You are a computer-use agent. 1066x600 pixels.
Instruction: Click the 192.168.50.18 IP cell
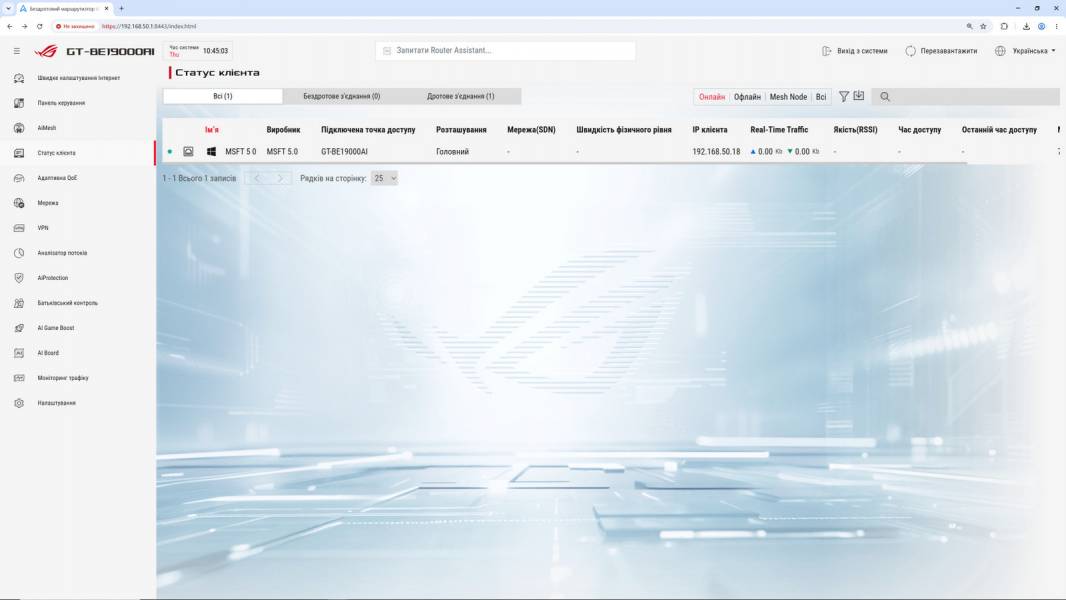(716, 152)
